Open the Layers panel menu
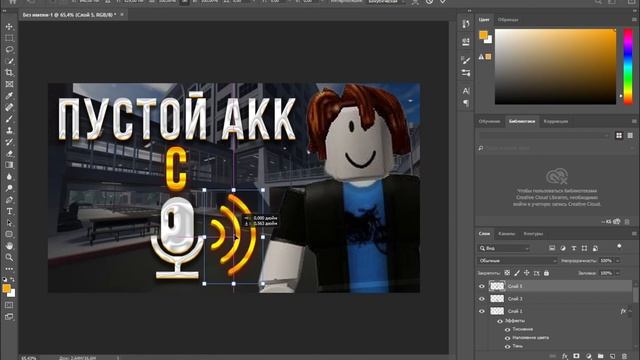 [x=634, y=233]
